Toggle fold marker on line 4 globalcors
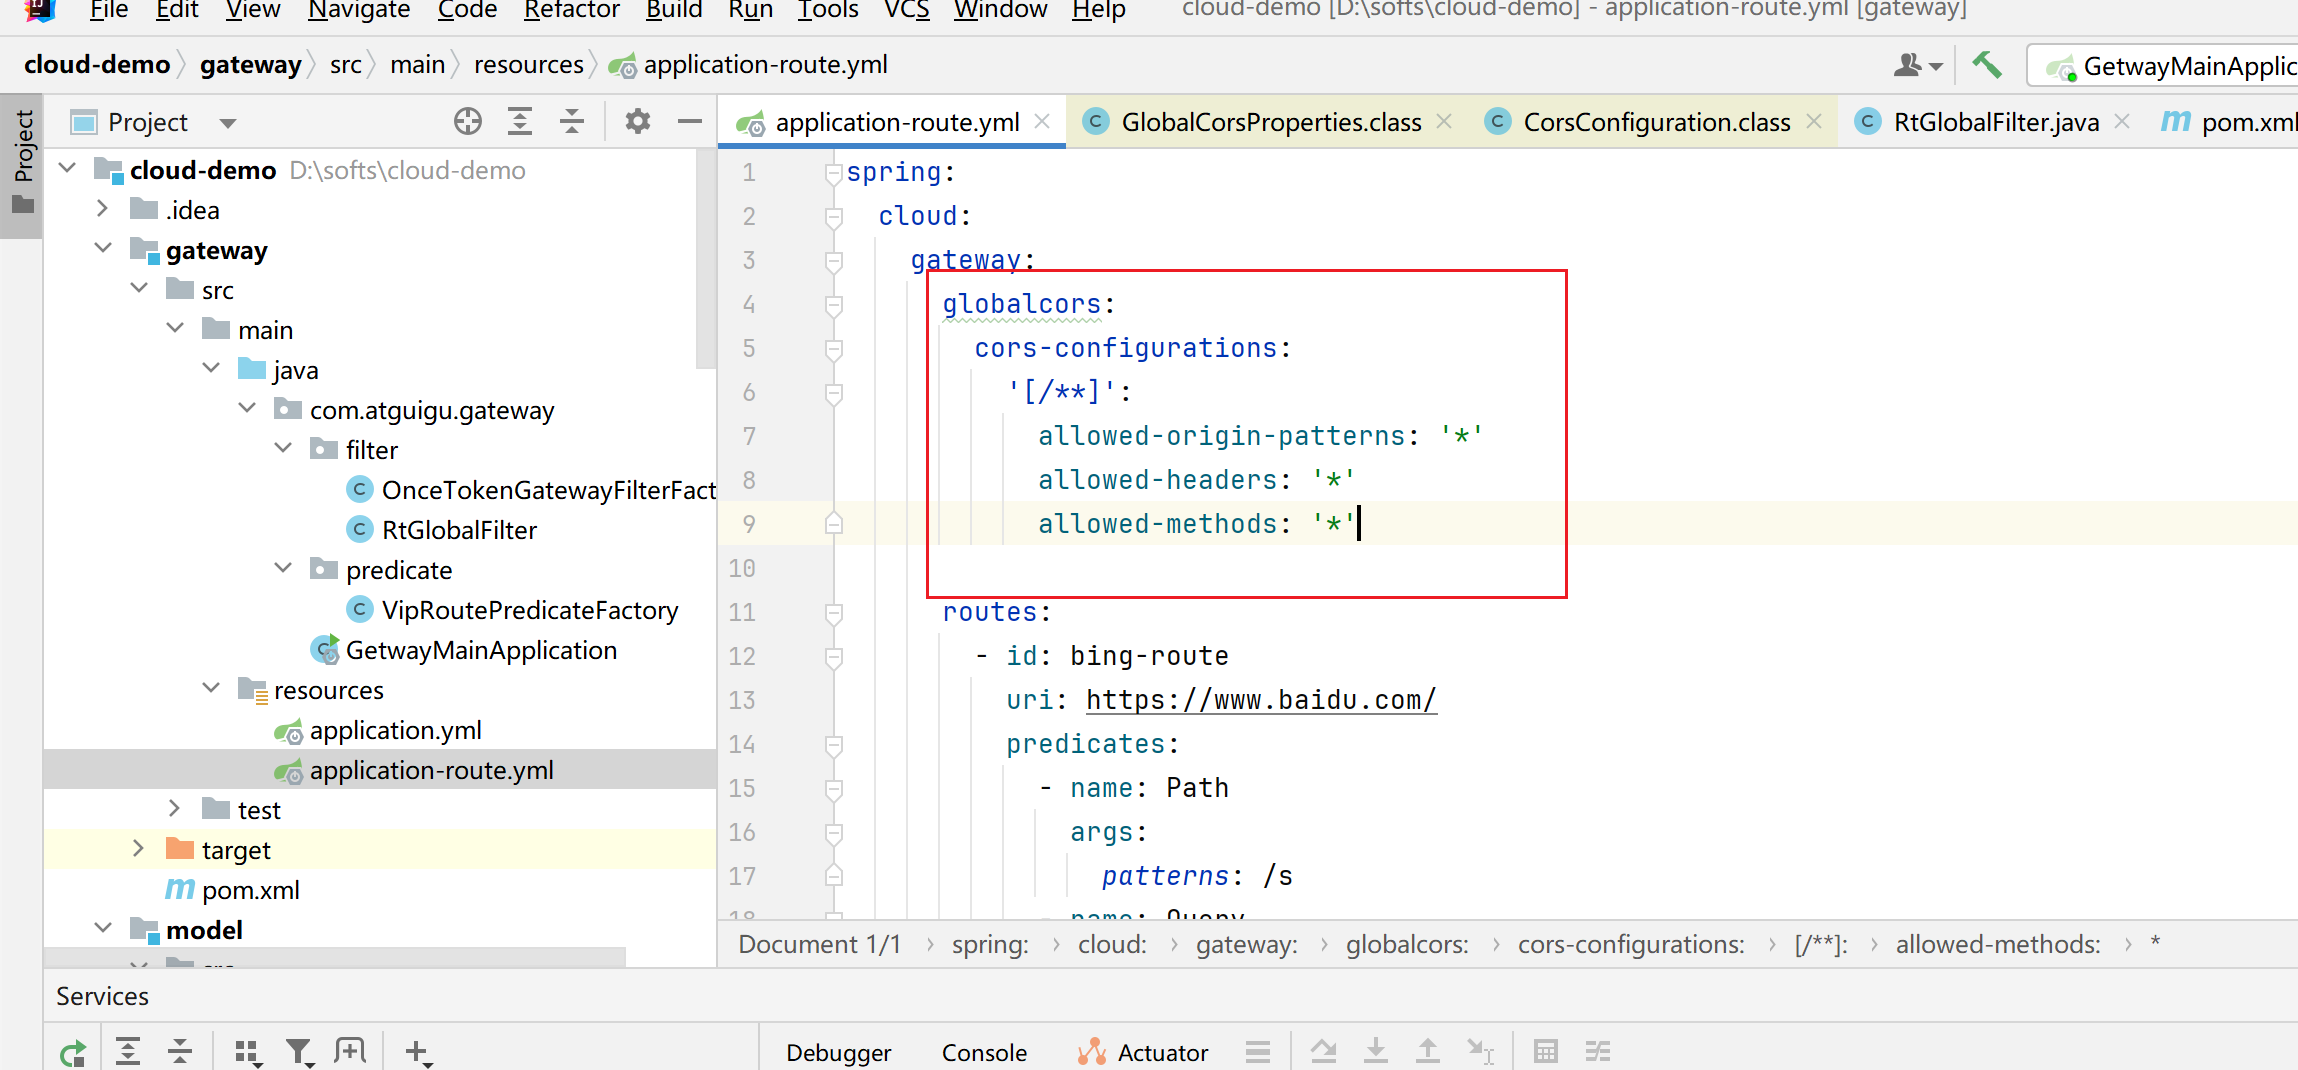The height and width of the screenshot is (1070, 2298). [833, 305]
